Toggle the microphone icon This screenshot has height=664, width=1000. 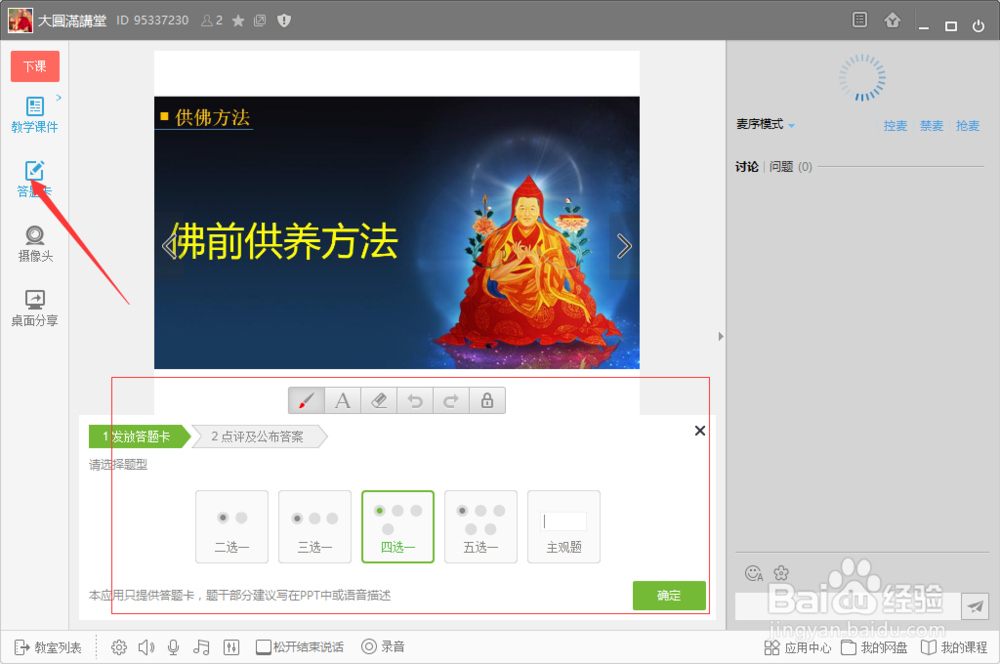point(173,647)
